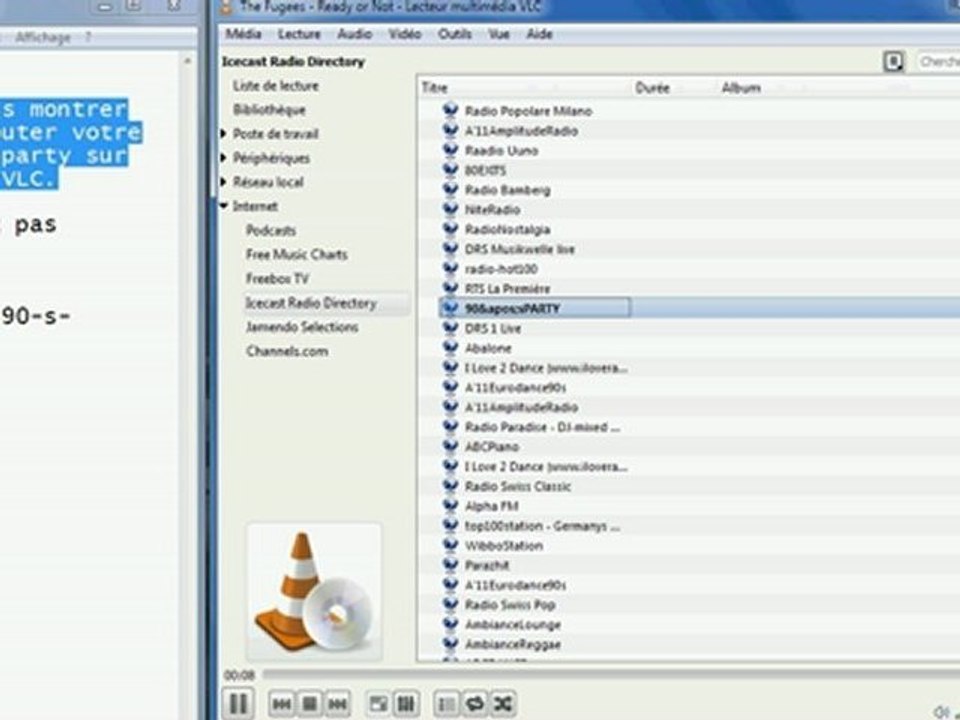The height and width of the screenshot is (720, 960).
Task: Select DRS Musikwelle live station
Action: pos(520,249)
